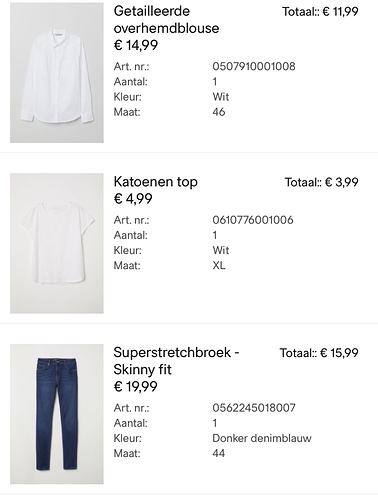Screen dimensions: 378x500
Task: Click the size value XL of top
Action: [x=219, y=266]
